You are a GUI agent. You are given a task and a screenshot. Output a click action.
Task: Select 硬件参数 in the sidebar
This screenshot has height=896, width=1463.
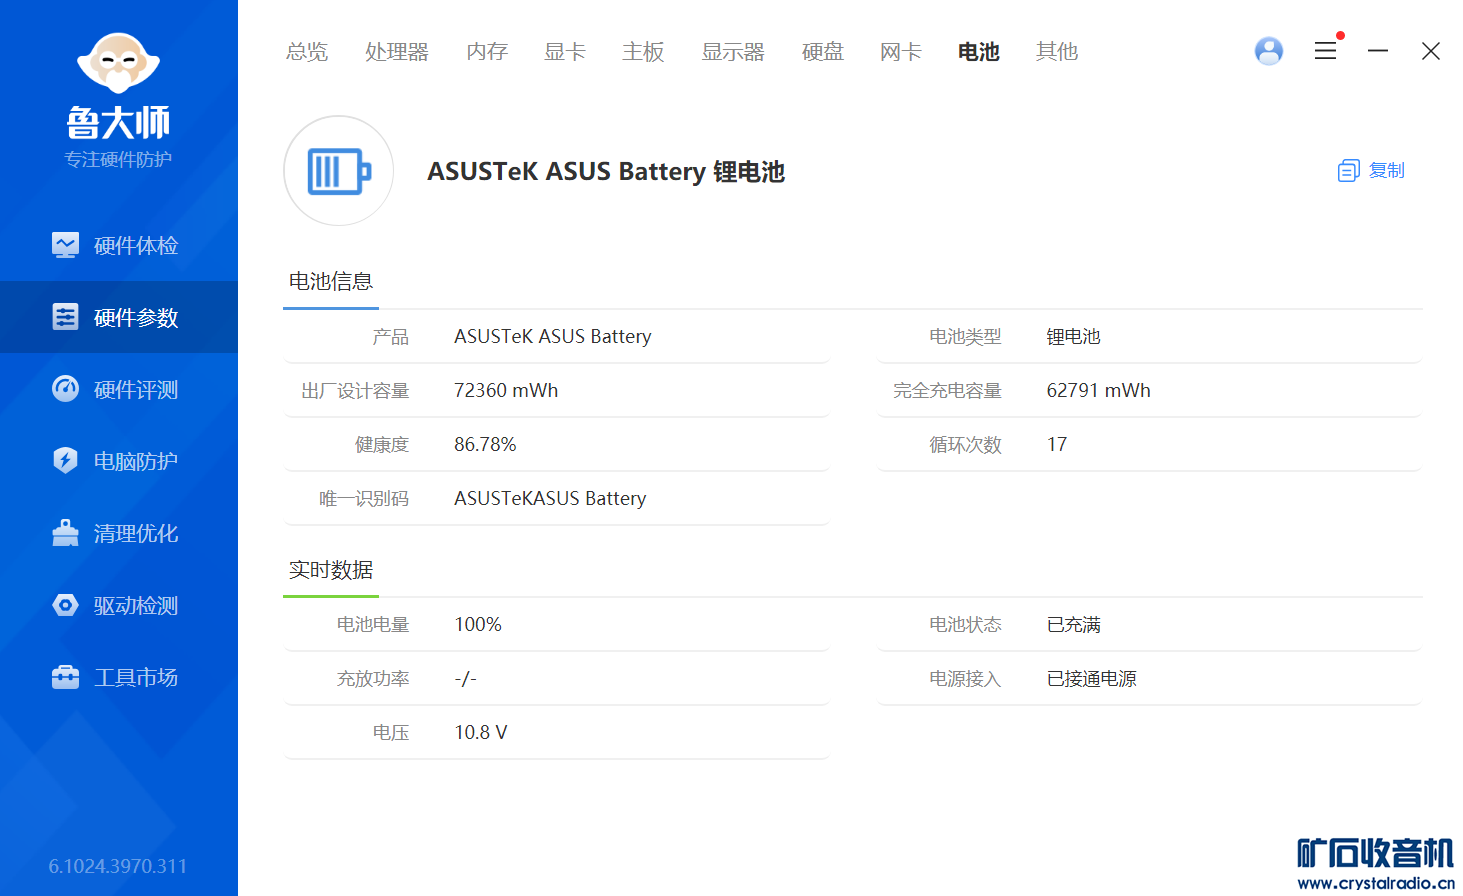click(119, 317)
